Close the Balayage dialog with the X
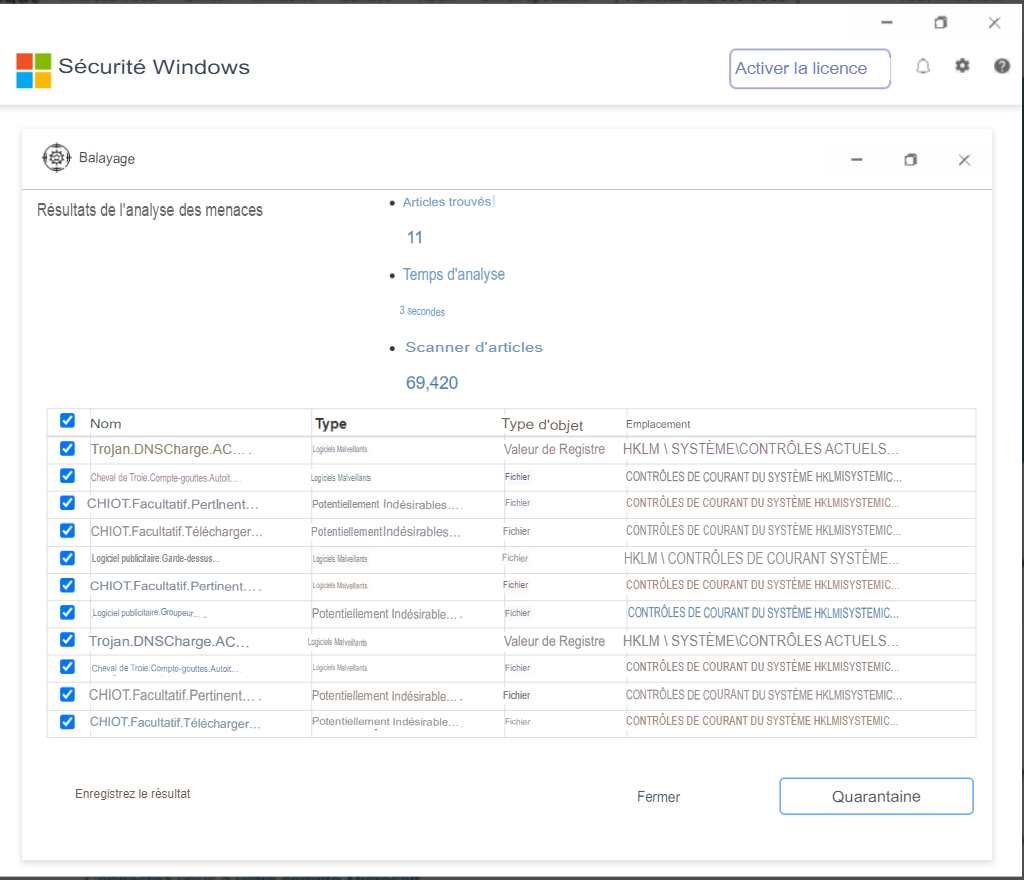 964,160
